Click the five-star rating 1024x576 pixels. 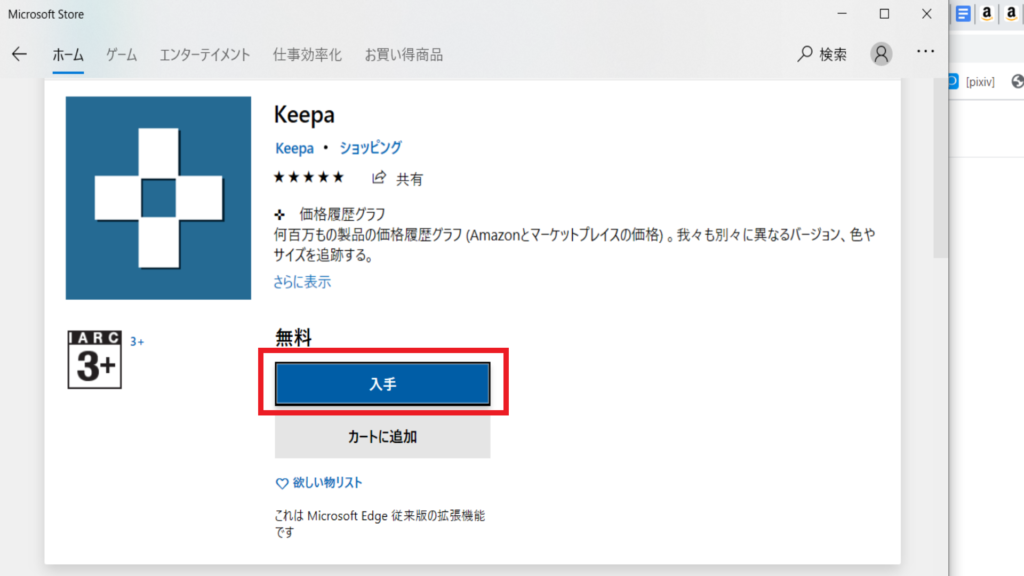[308, 177]
